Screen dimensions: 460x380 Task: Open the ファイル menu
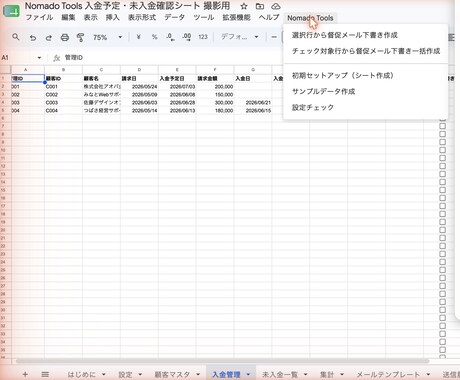coord(39,18)
